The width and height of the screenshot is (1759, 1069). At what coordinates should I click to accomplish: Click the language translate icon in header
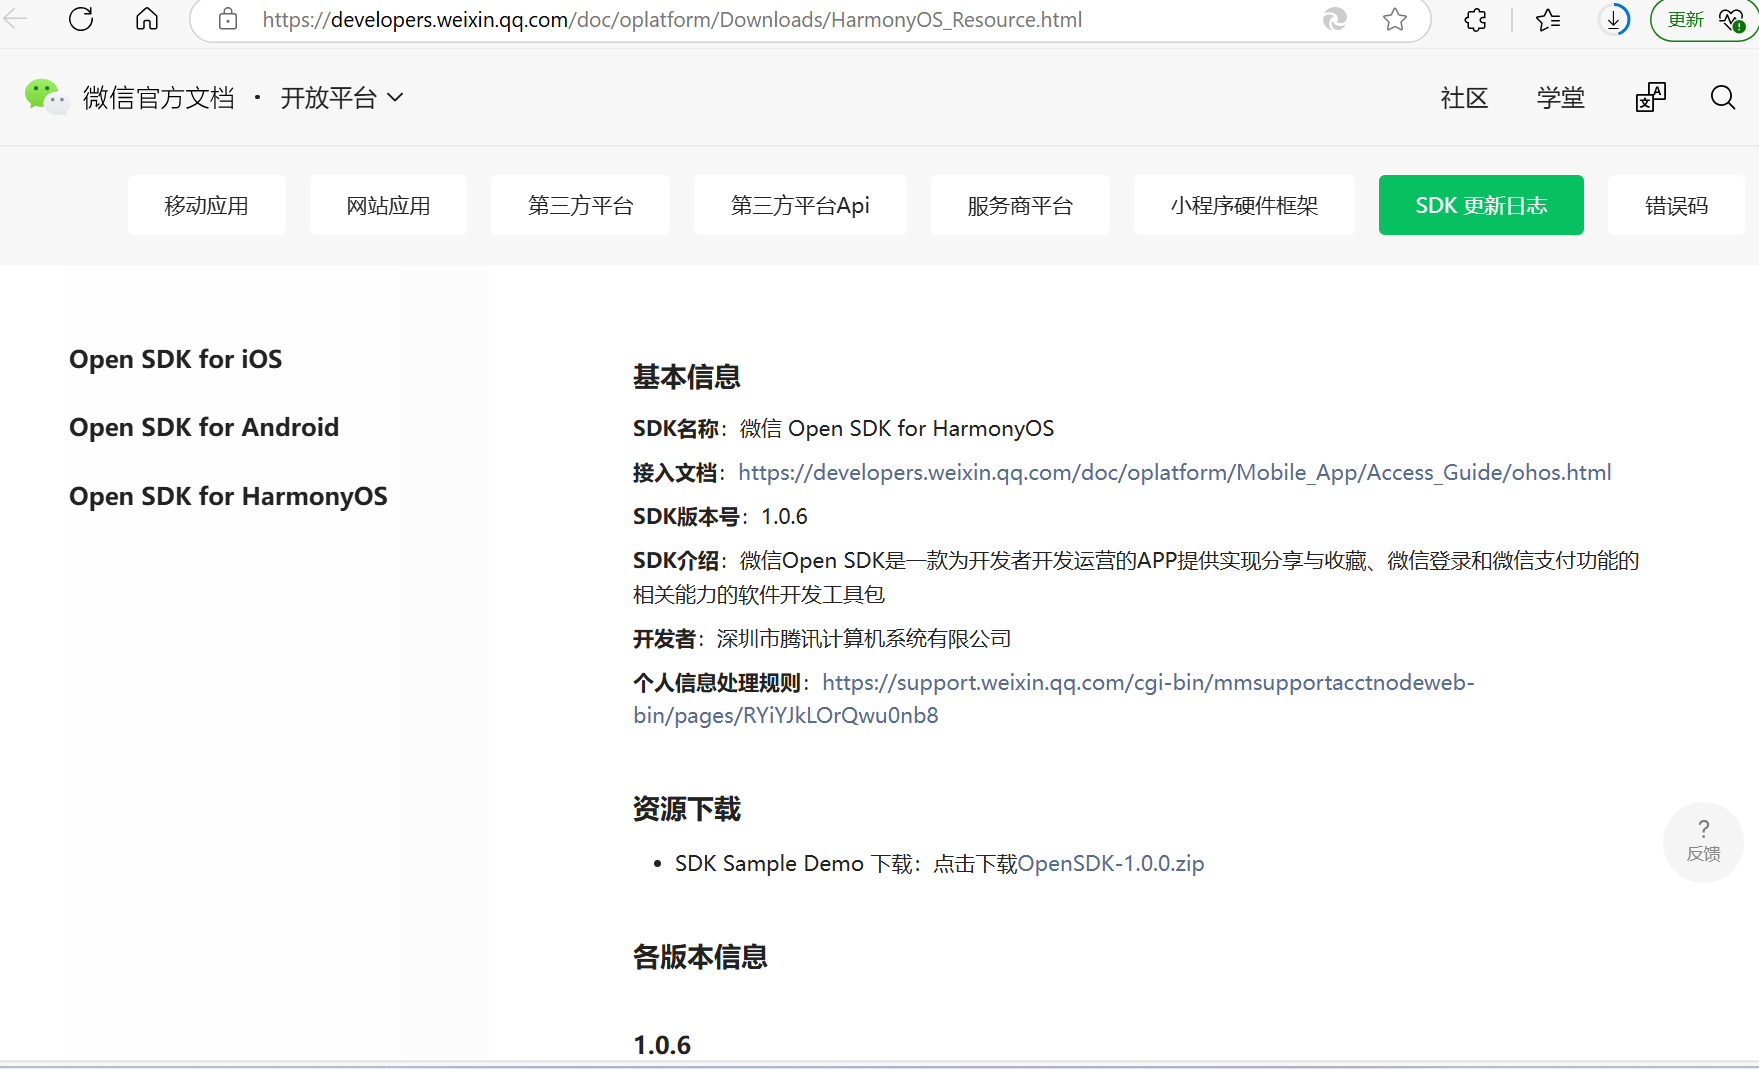[1651, 97]
